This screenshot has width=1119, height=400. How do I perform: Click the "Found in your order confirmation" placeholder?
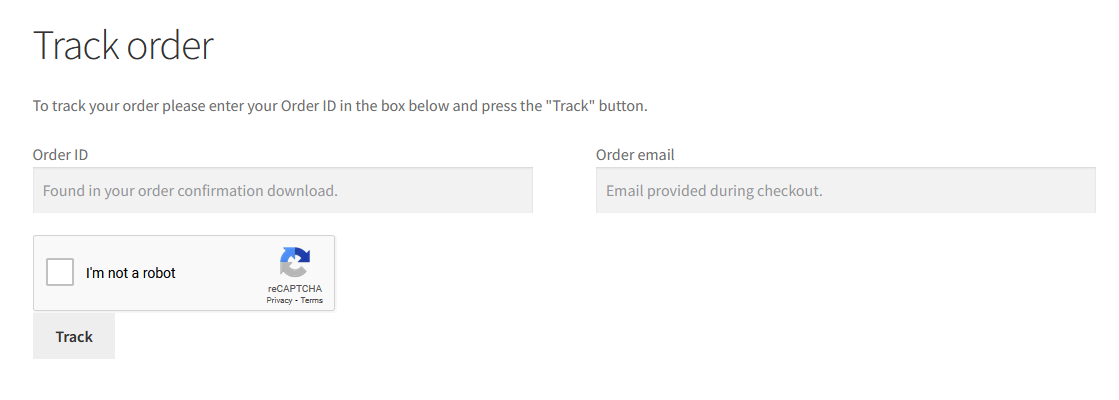(190, 191)
